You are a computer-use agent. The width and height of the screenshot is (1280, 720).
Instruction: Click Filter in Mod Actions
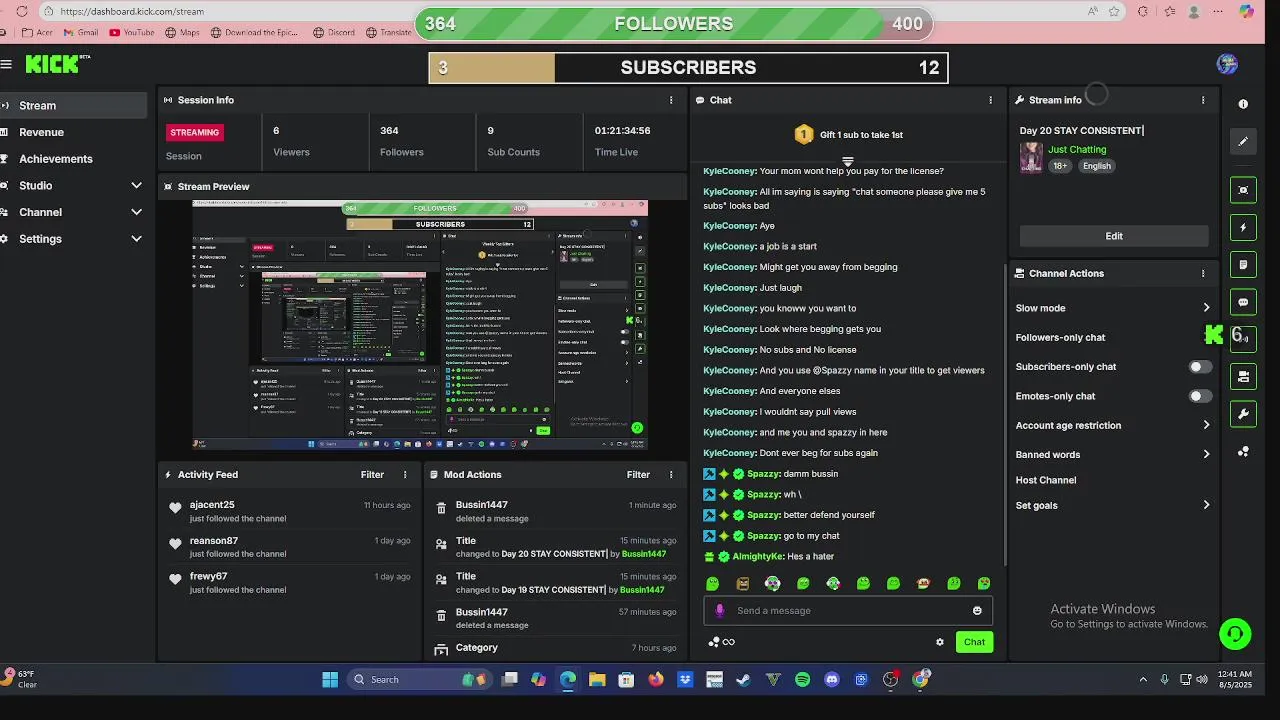[x=638, y=475]
